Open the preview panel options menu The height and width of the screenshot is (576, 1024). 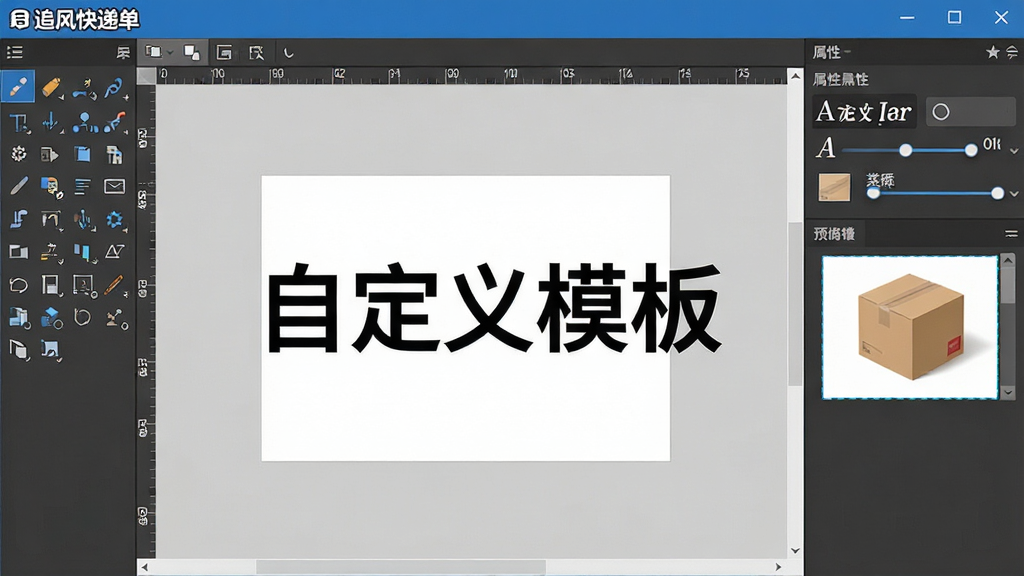[1011, 234]
